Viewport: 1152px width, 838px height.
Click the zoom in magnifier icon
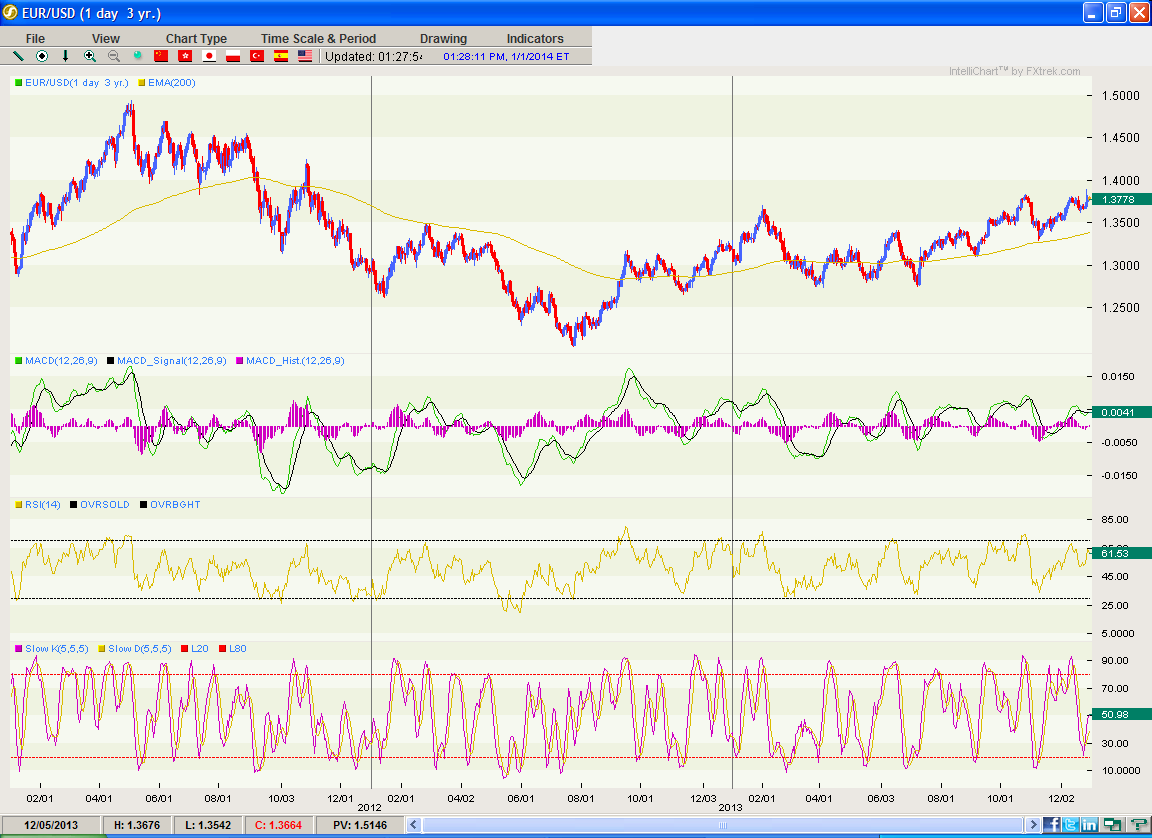click(x=90, y=56)
